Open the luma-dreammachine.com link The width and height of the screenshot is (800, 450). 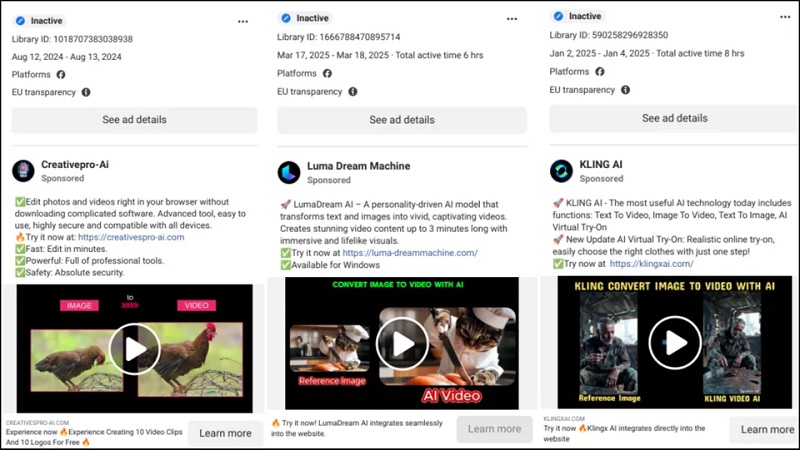(x=410, y=253)
